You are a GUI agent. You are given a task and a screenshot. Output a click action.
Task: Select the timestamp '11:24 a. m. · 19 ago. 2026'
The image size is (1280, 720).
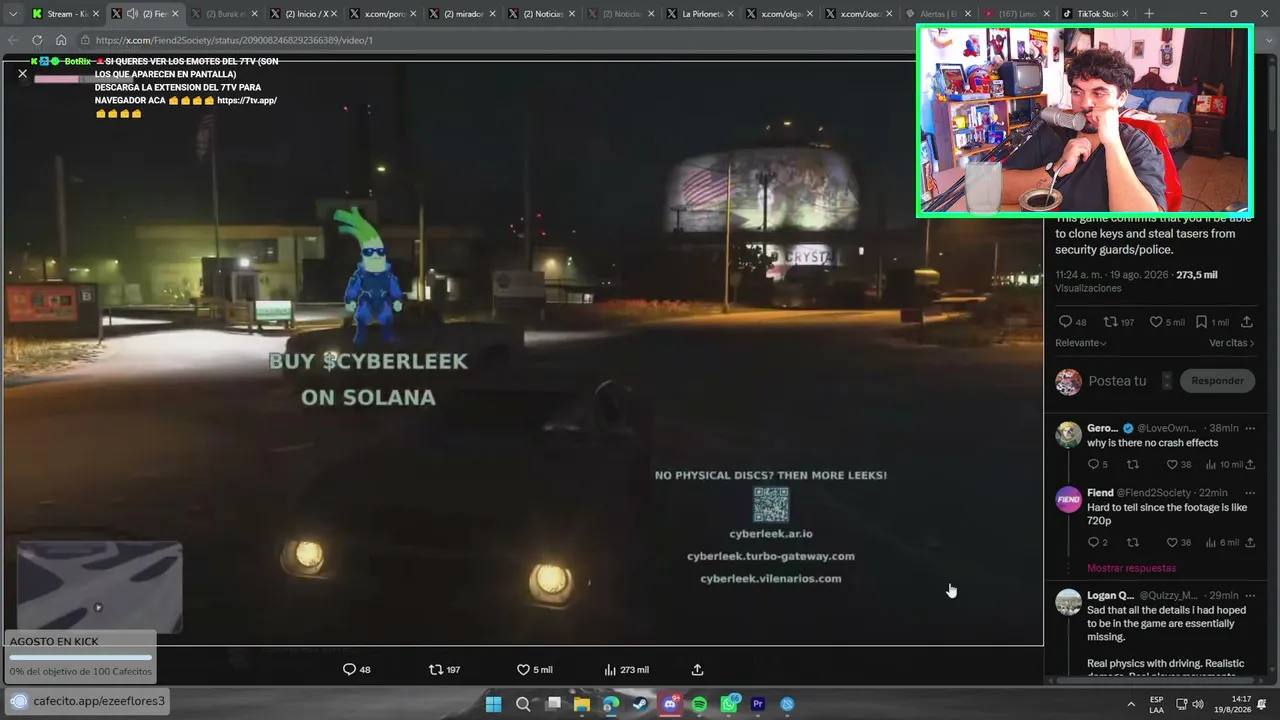pos(1112,274)
